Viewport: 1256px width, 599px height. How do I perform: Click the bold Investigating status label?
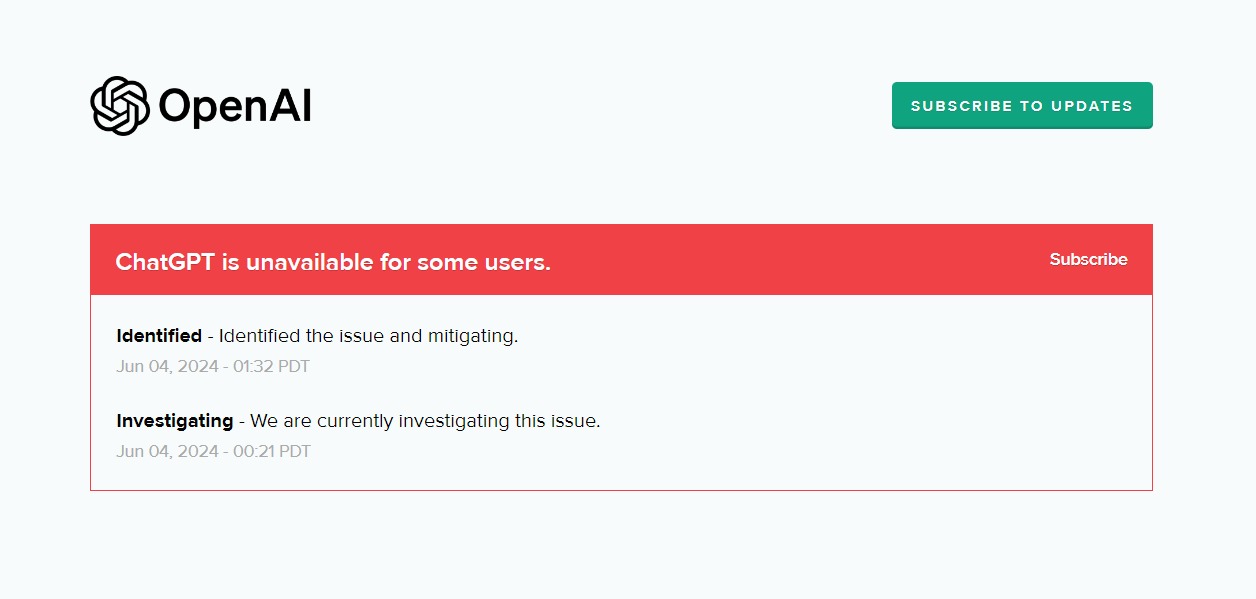(x=174, y=421)
